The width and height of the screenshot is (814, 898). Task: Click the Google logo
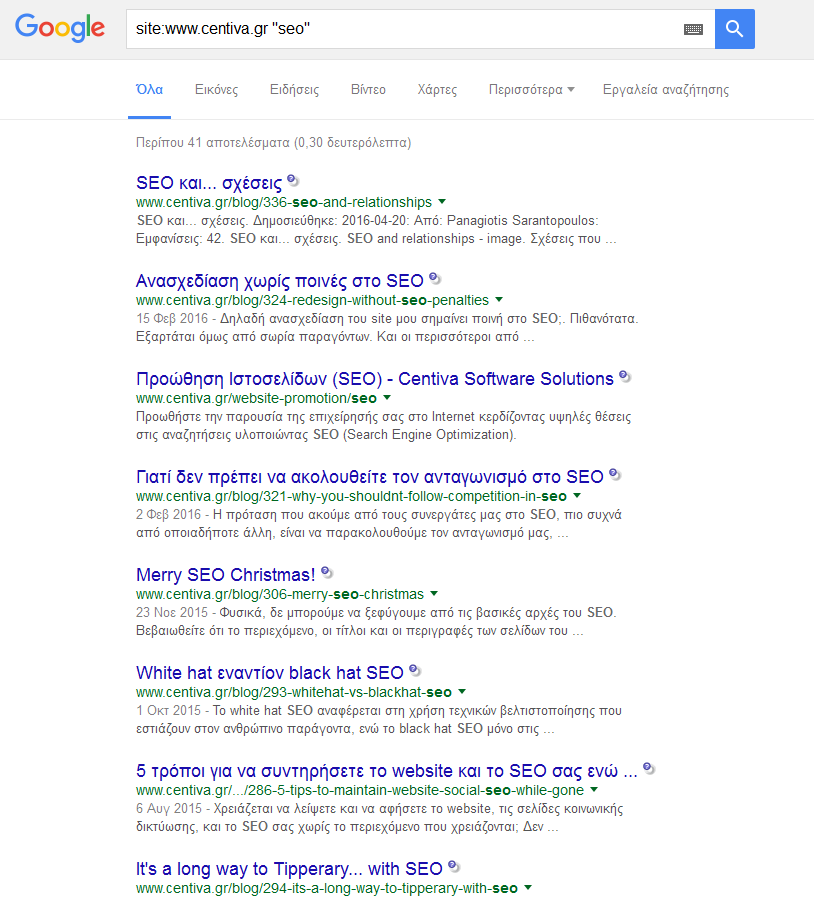(x=60, y=29)
